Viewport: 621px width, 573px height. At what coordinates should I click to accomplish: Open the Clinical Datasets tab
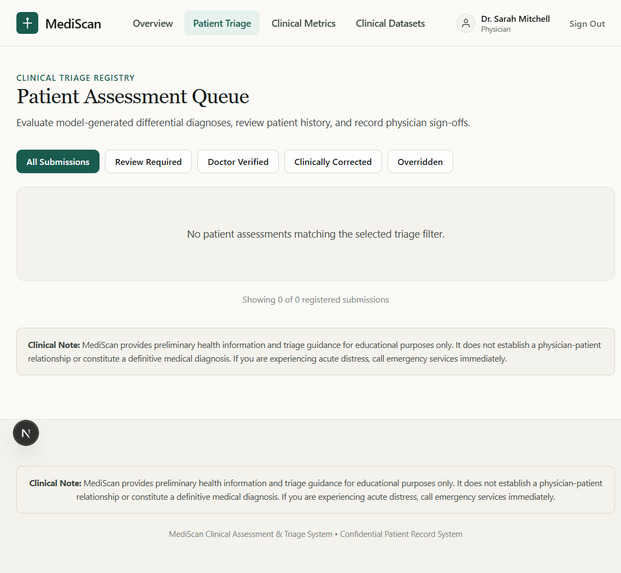pos(390,23)
